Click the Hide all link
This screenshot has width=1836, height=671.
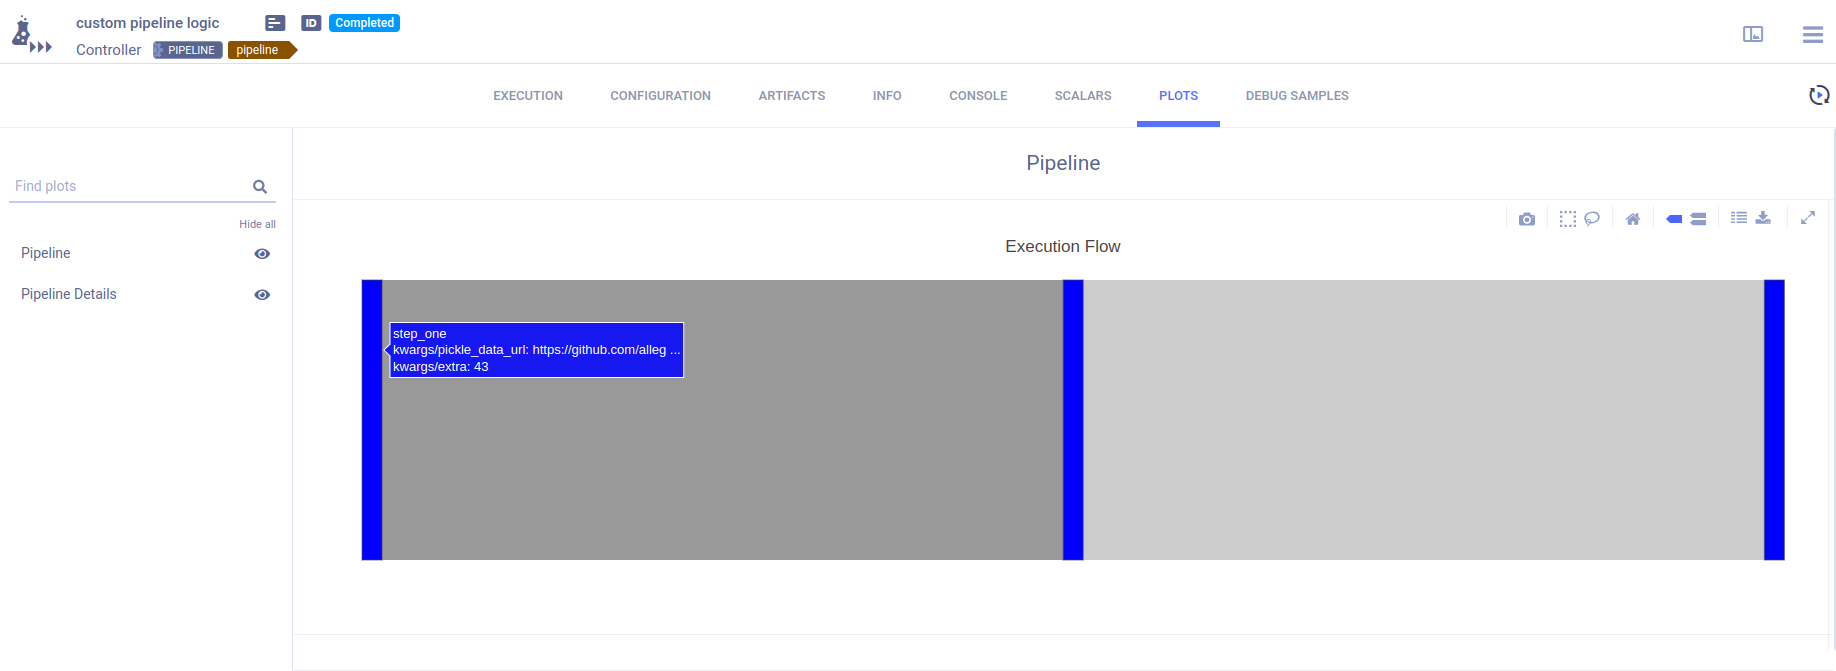pos(257,224)
